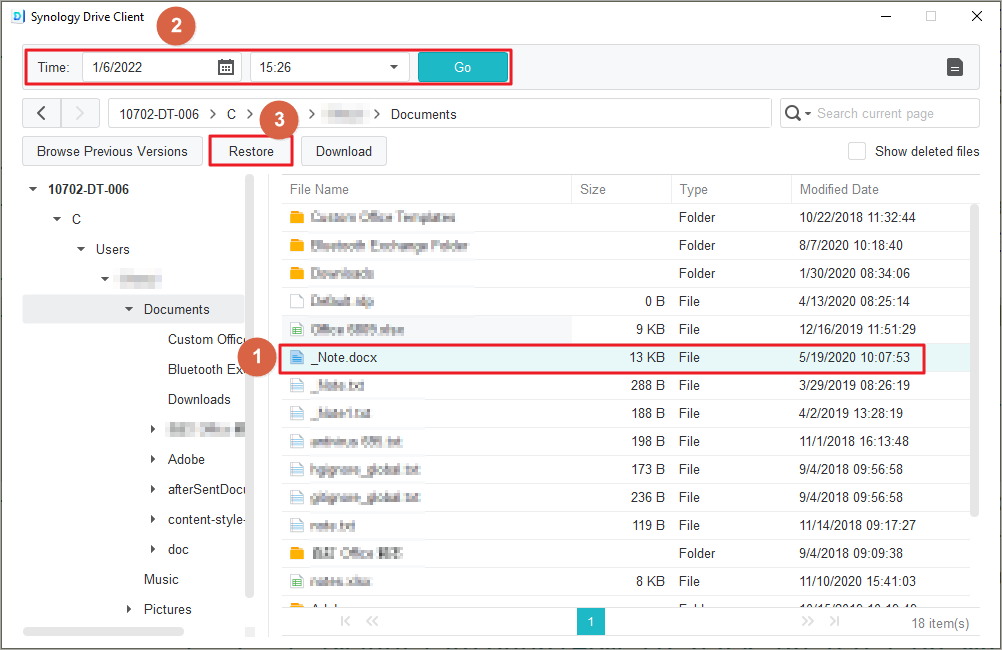Click the search magnifier icon
1002x650 pixels.
[794, 114]
